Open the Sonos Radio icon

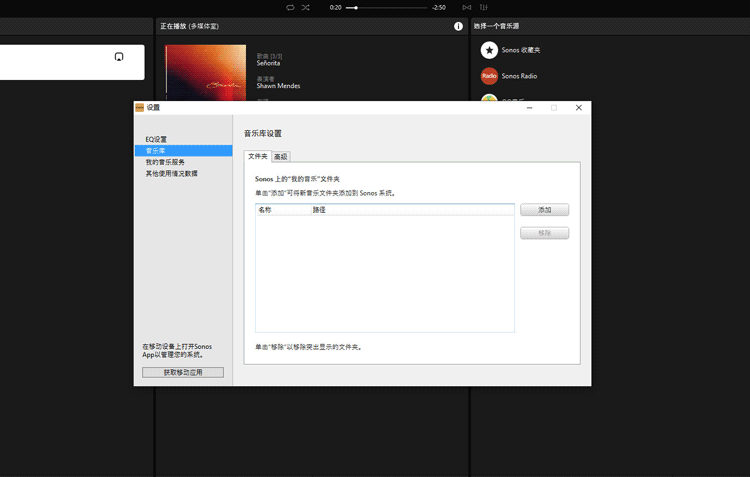pyautogui.click(x=489, y=76)
